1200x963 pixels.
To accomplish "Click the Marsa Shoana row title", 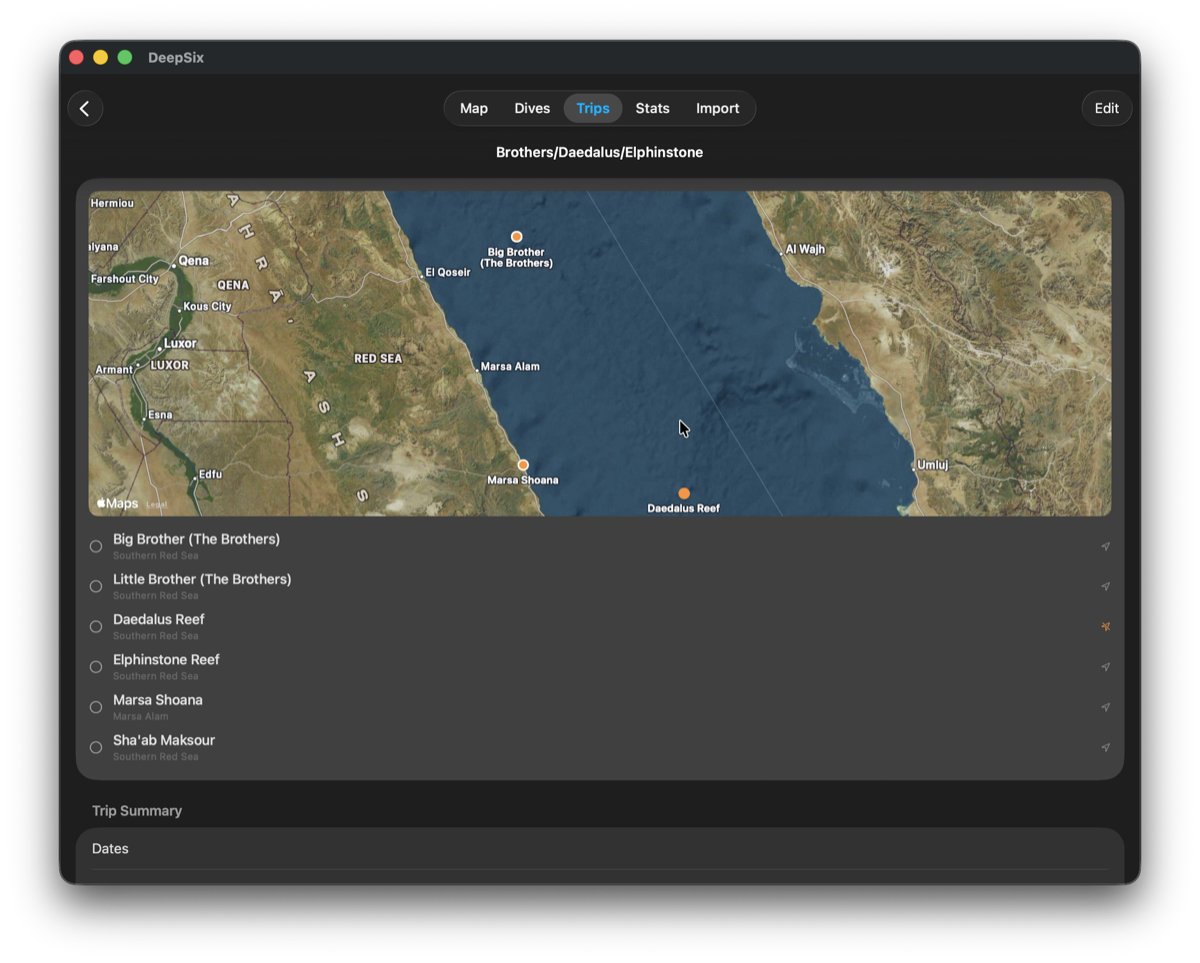I will 158,699.
